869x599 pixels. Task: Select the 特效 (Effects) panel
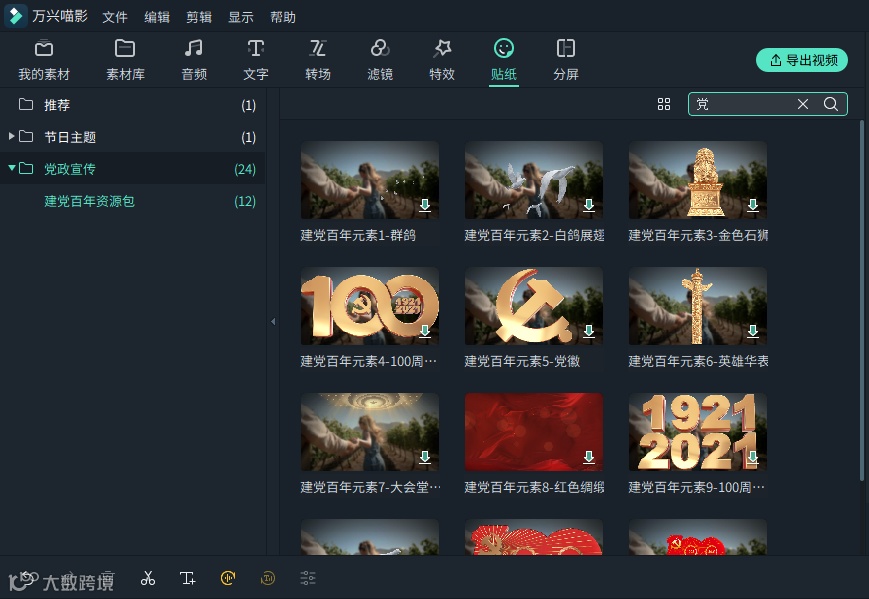pyautogui.click(x=442, y=58)
